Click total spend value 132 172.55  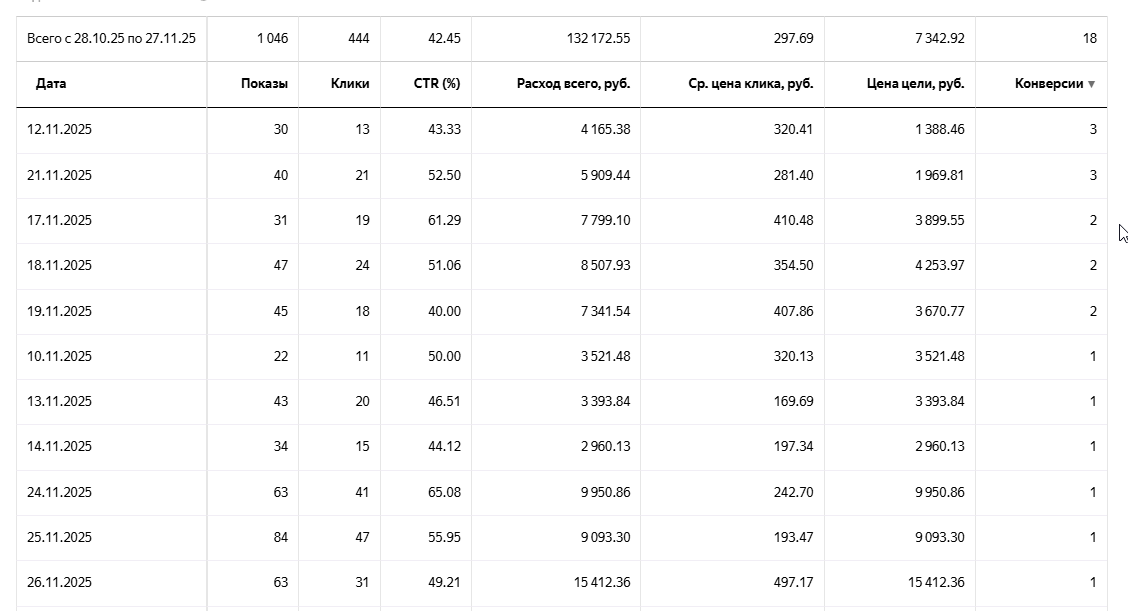598,39
